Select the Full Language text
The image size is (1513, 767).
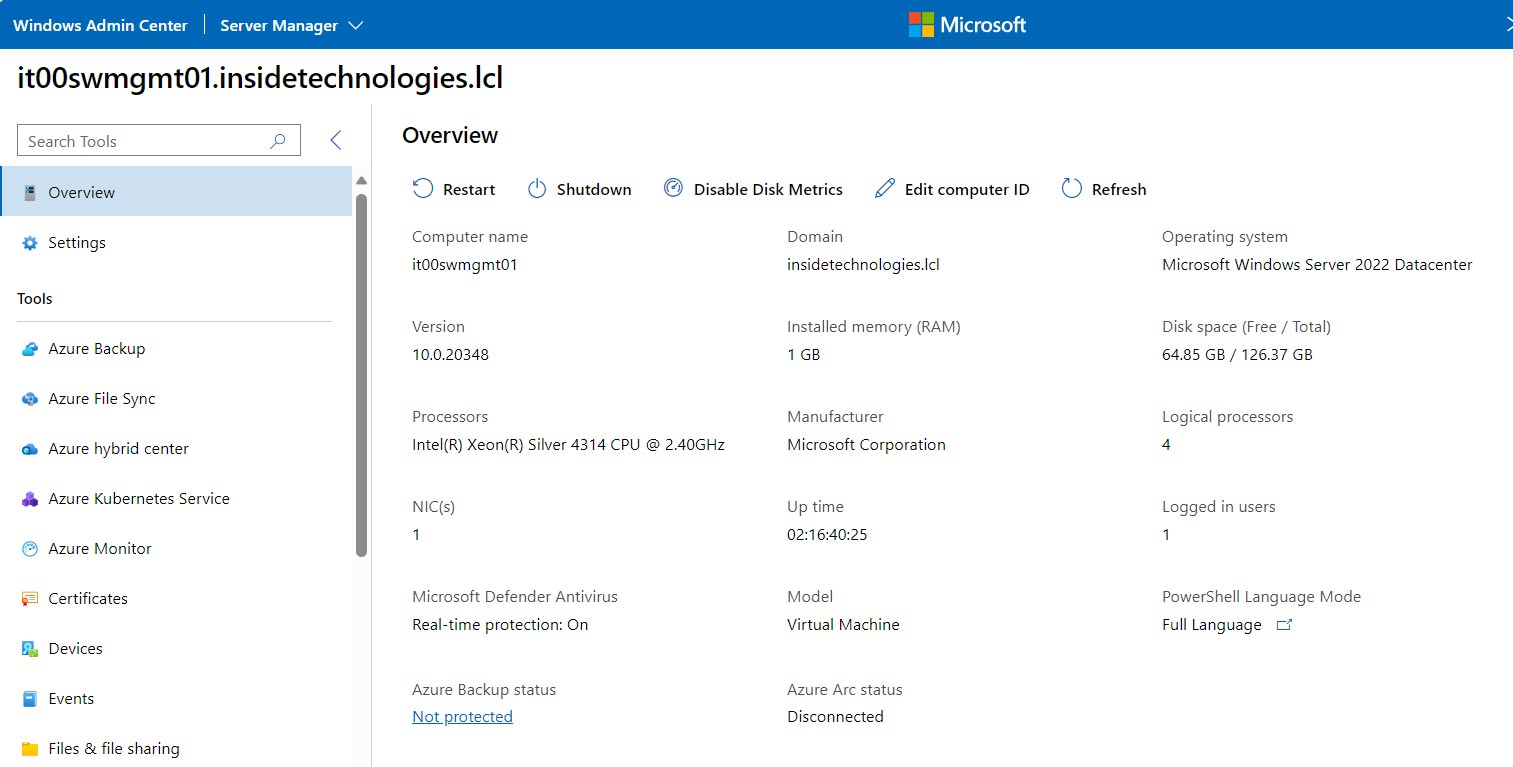tap(1212, 625)
